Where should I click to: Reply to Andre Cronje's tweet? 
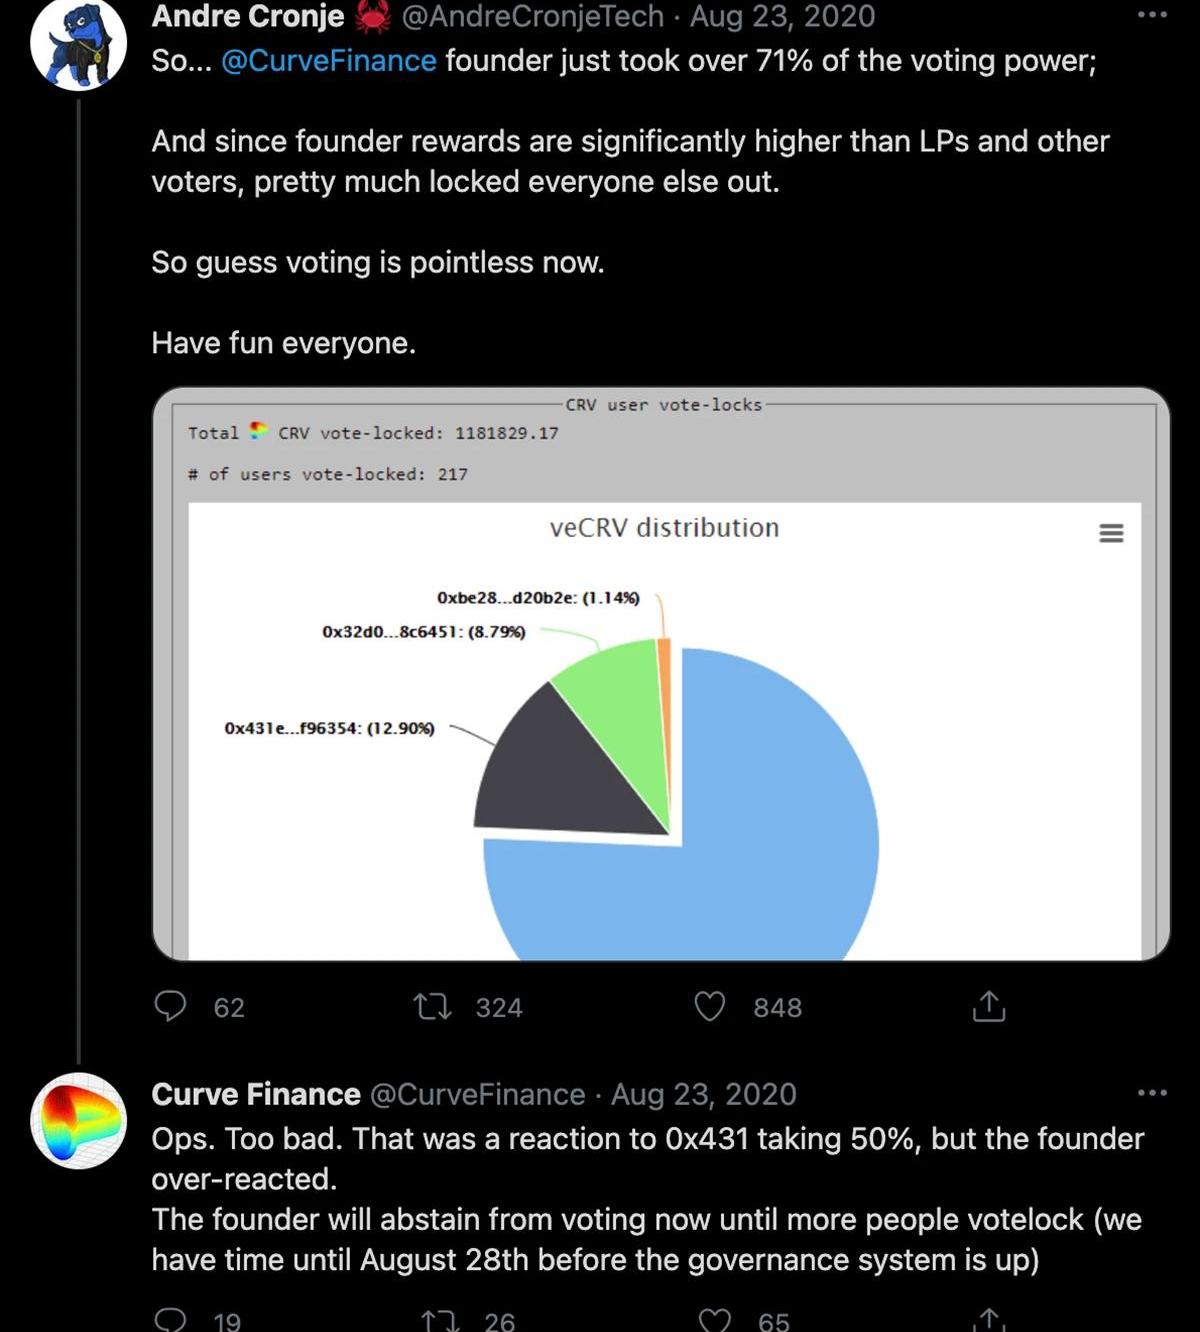tap(170, 1005)
